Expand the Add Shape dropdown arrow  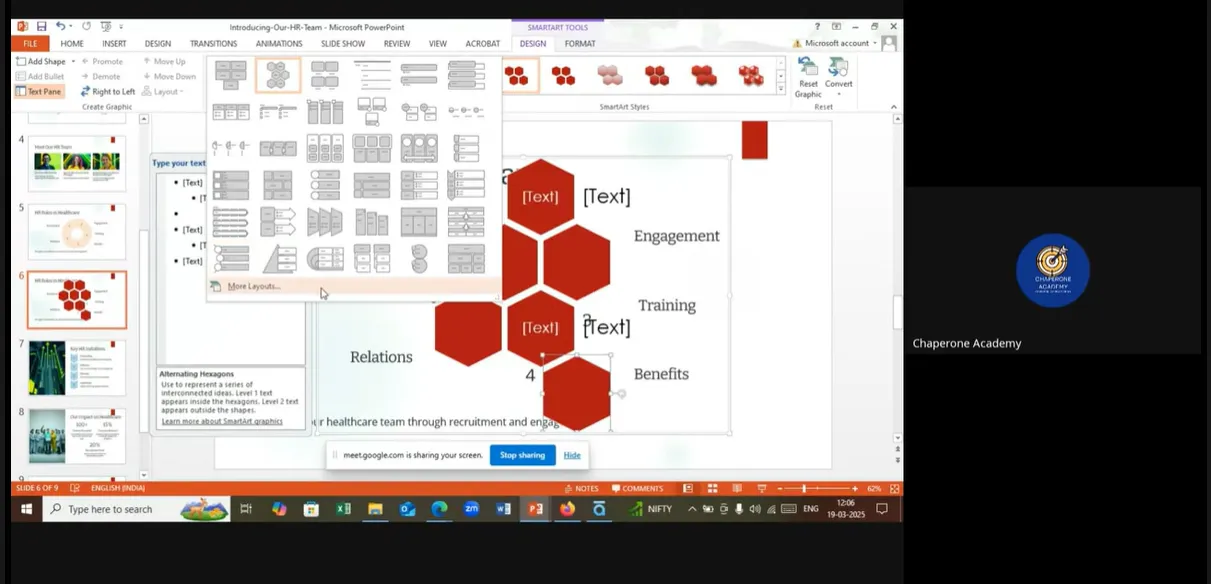coord(73,62)
